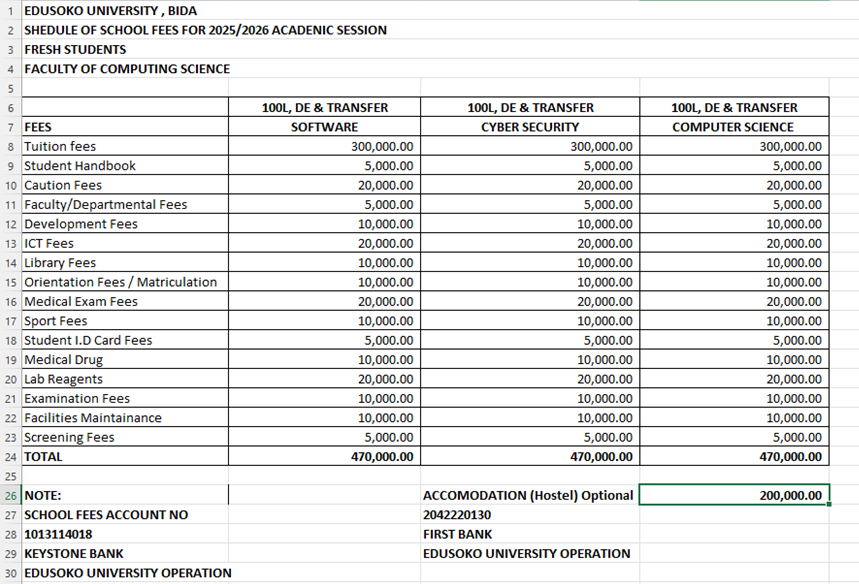
Task: Click the COMPUTER SCIENCE heading cell
Action: click(733, 127)
